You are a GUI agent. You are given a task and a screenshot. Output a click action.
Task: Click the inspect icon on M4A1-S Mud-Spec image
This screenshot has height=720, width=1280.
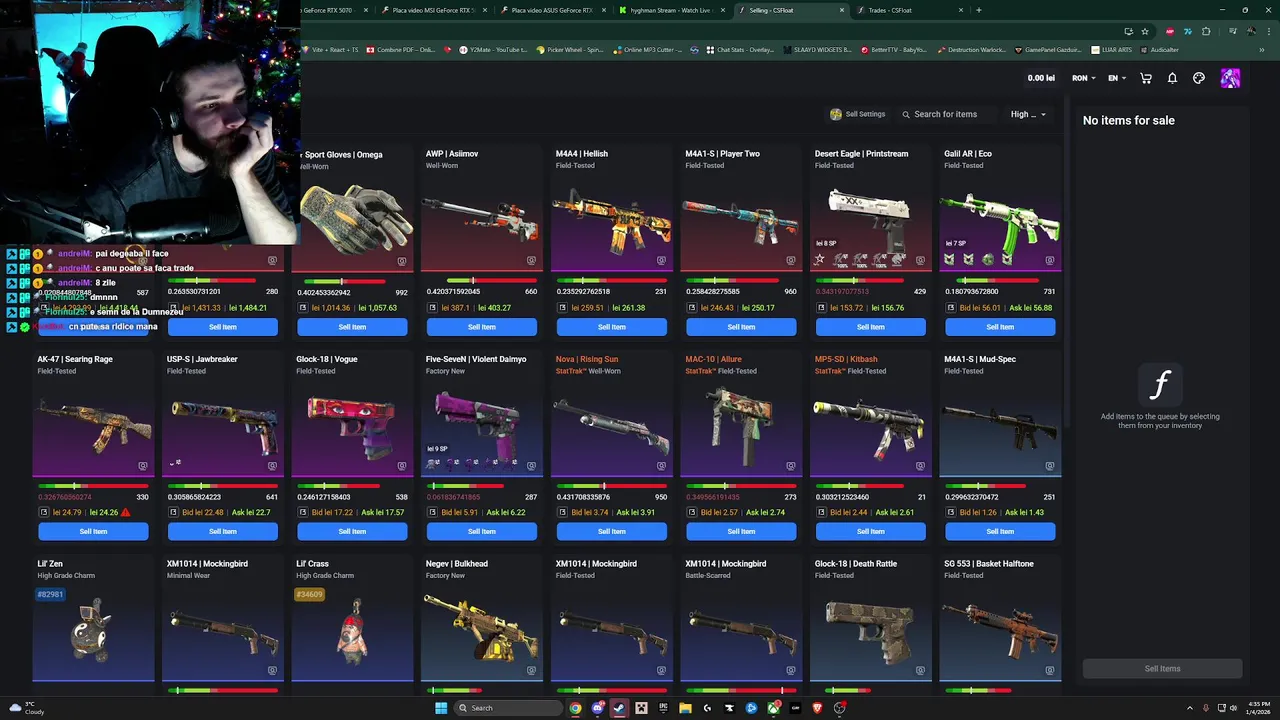(x=1049, y=466)
